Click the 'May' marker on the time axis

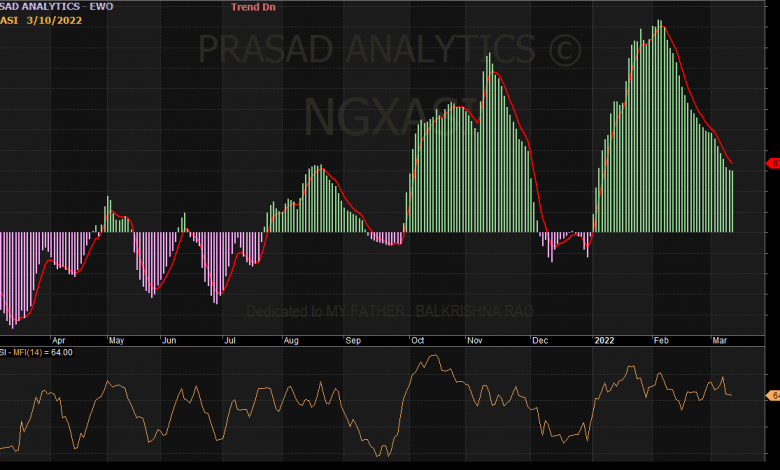[116, 340]
